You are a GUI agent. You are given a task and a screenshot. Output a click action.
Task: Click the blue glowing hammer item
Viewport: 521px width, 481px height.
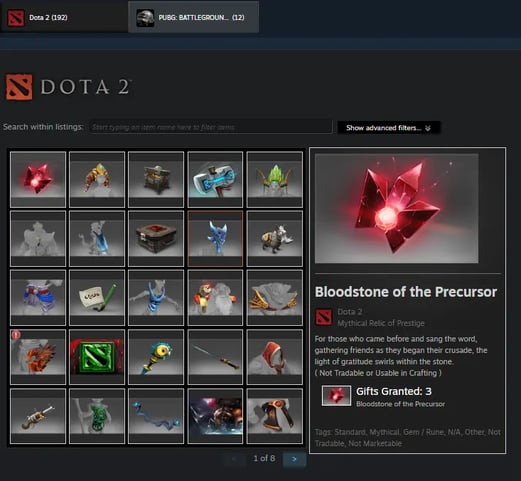(x=215, y=179)
